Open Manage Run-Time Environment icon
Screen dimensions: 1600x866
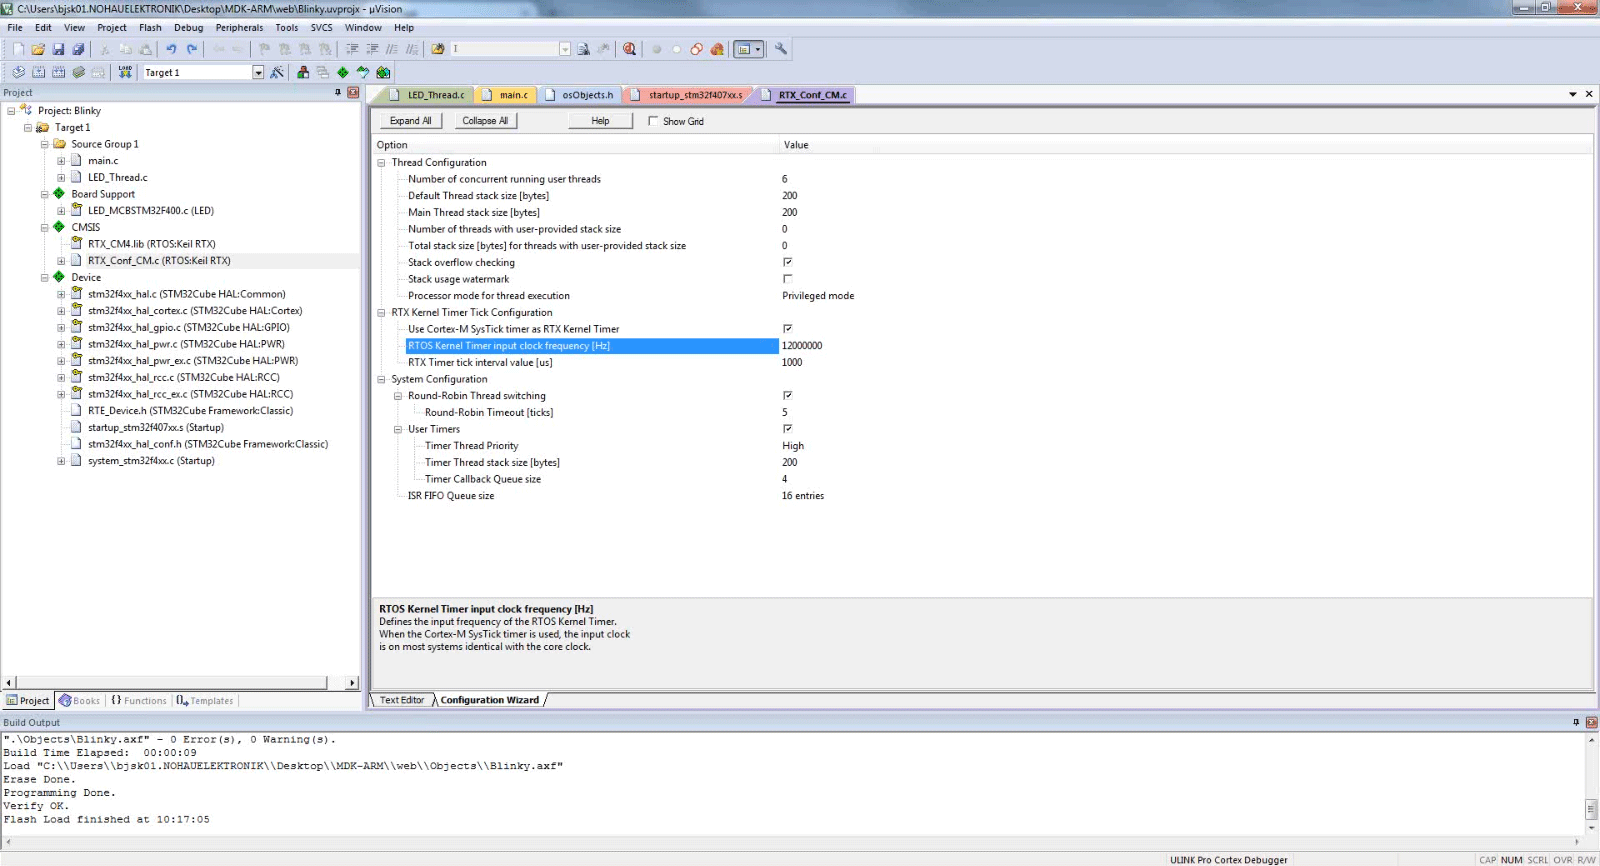point(343,72)
